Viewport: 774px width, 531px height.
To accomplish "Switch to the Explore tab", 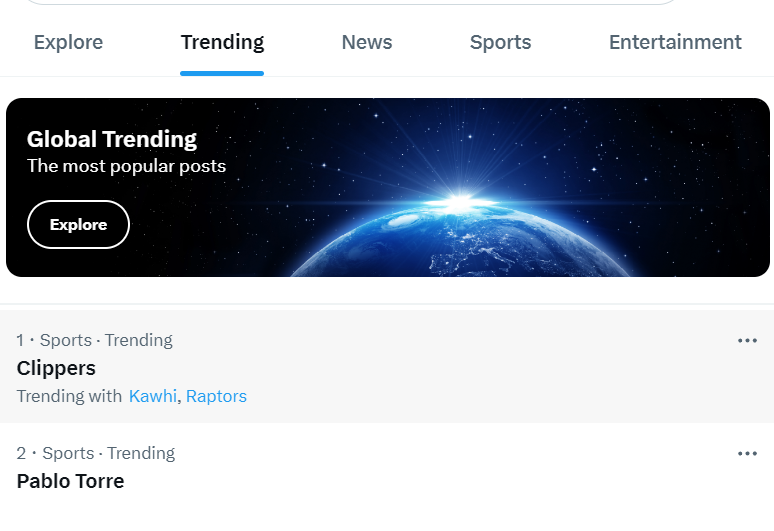I will pyautogui.click(x=69, y=42).
